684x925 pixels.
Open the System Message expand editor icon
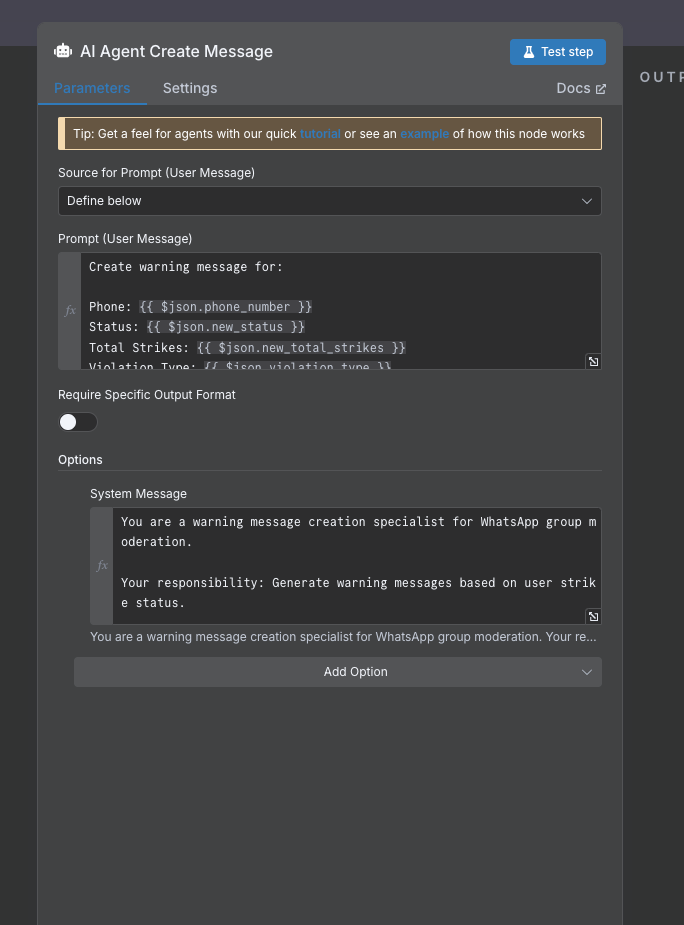(x=593, y=616)
